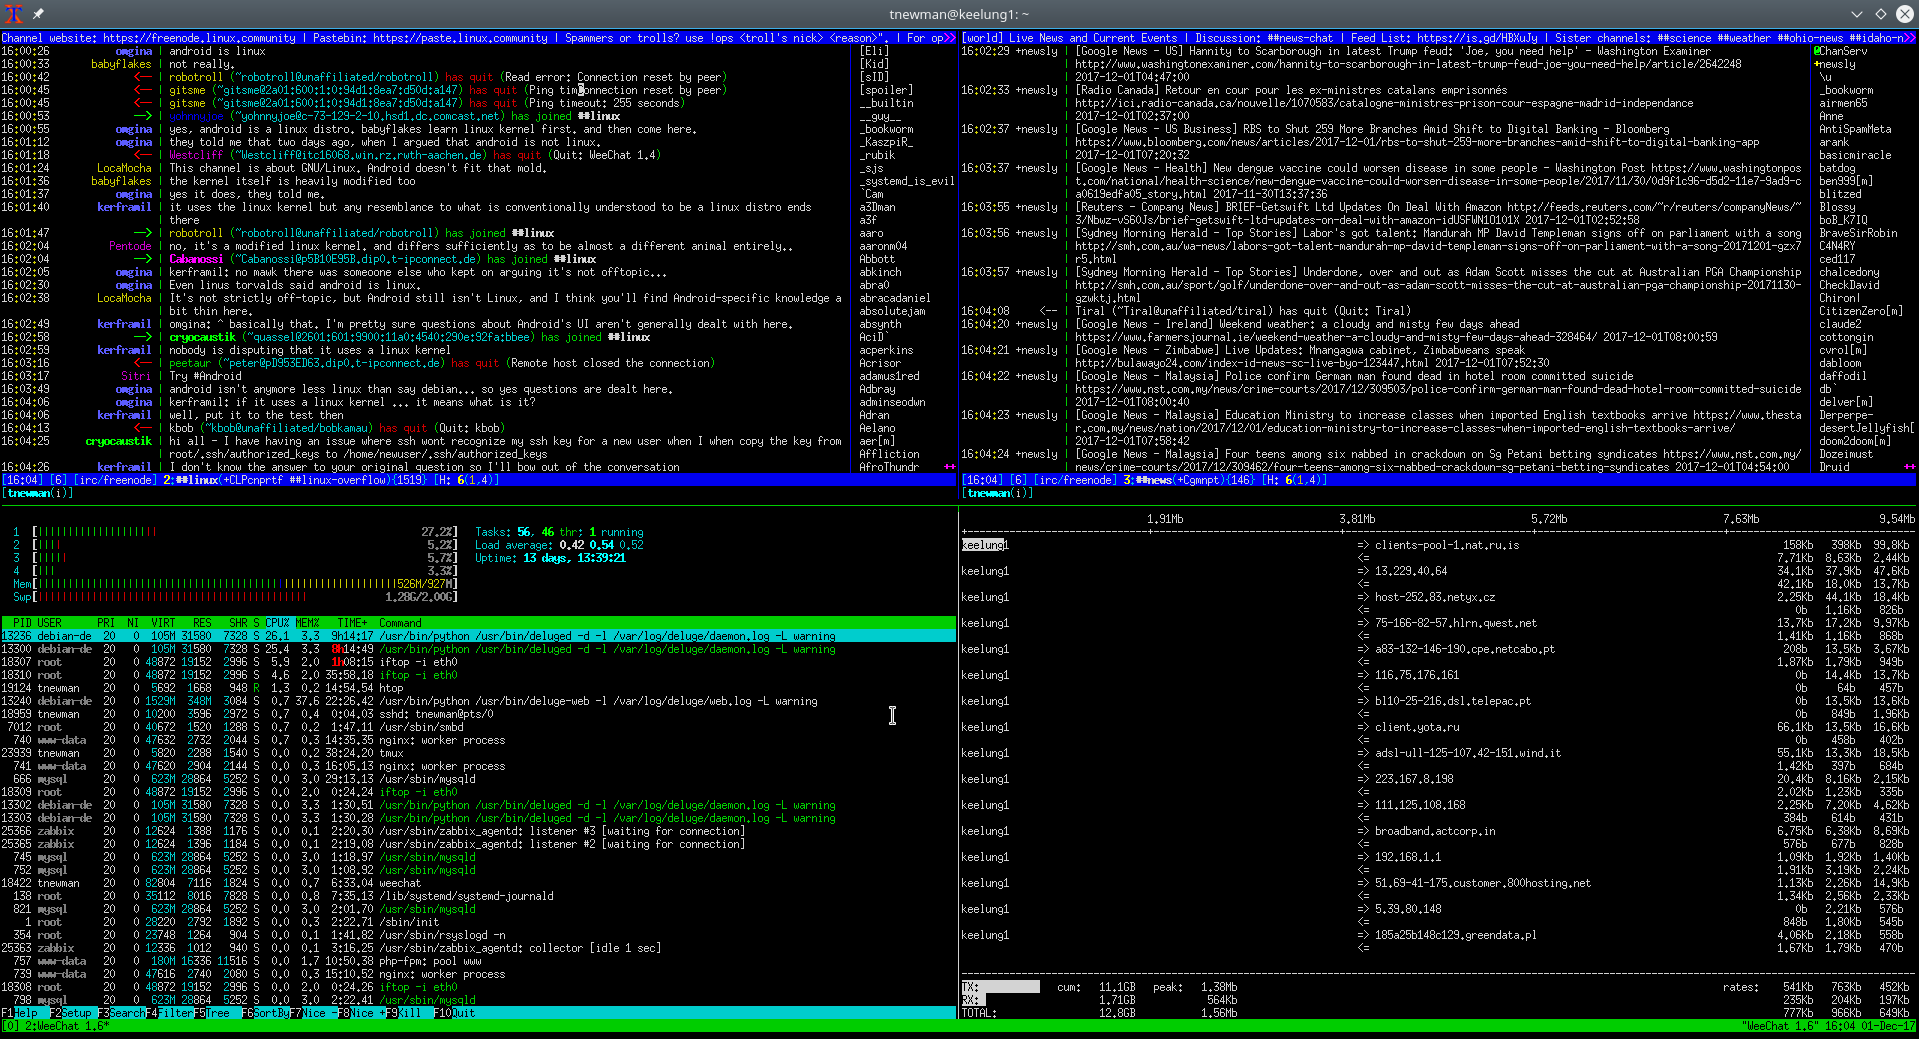Select the sshd: tnewman@pts/0 process row

tap(478, 714)
